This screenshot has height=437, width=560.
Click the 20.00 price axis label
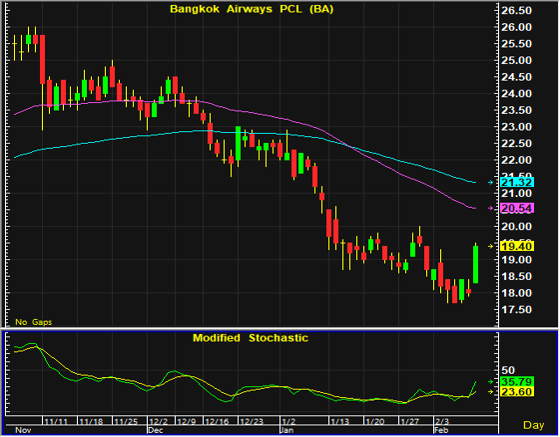tap(516, 226)
